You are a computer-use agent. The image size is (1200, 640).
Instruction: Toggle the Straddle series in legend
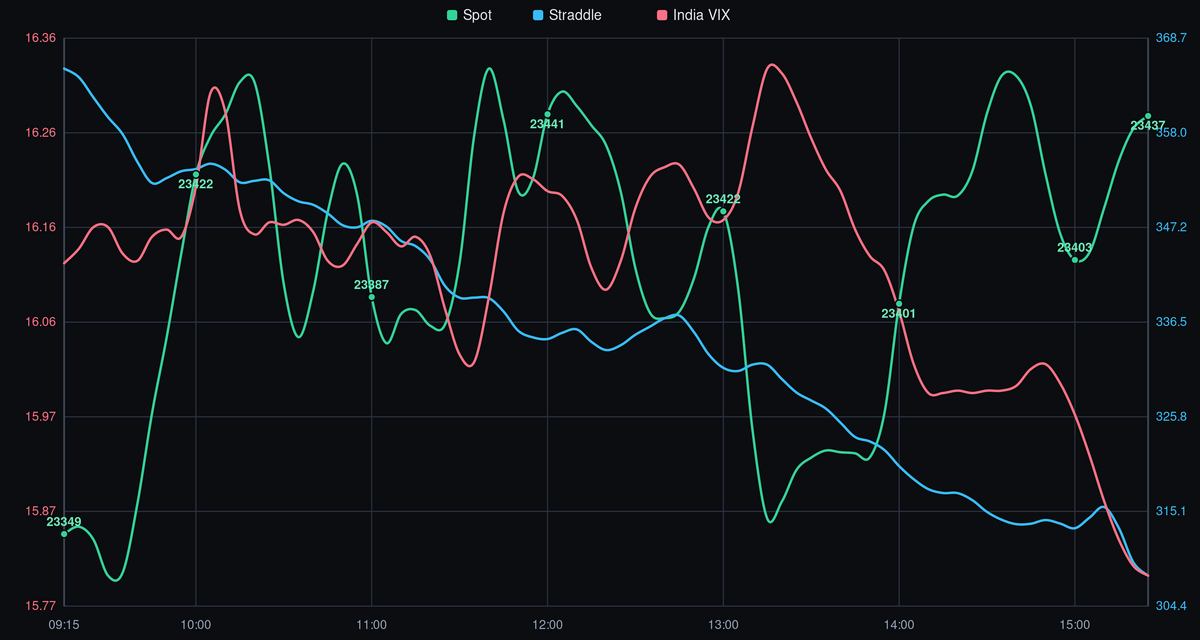[566, 15]
